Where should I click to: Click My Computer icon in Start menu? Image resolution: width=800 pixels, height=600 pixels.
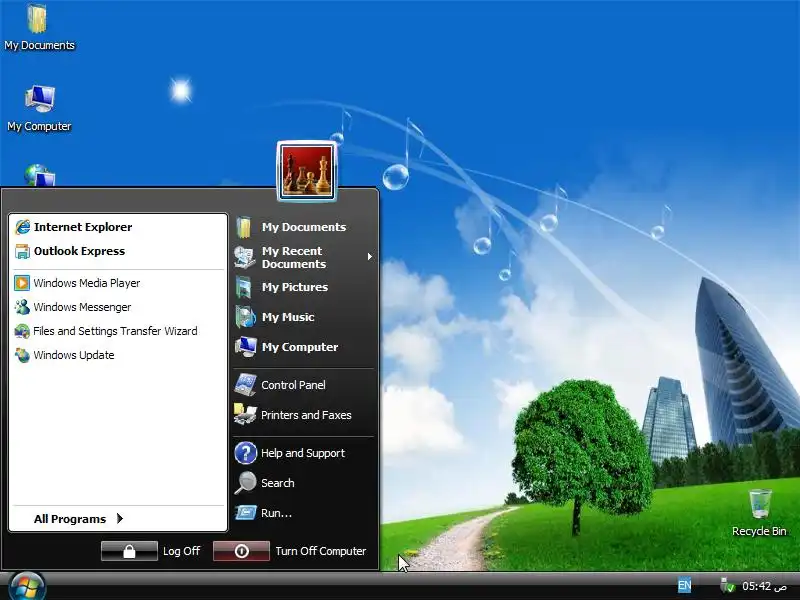point(245,347)
